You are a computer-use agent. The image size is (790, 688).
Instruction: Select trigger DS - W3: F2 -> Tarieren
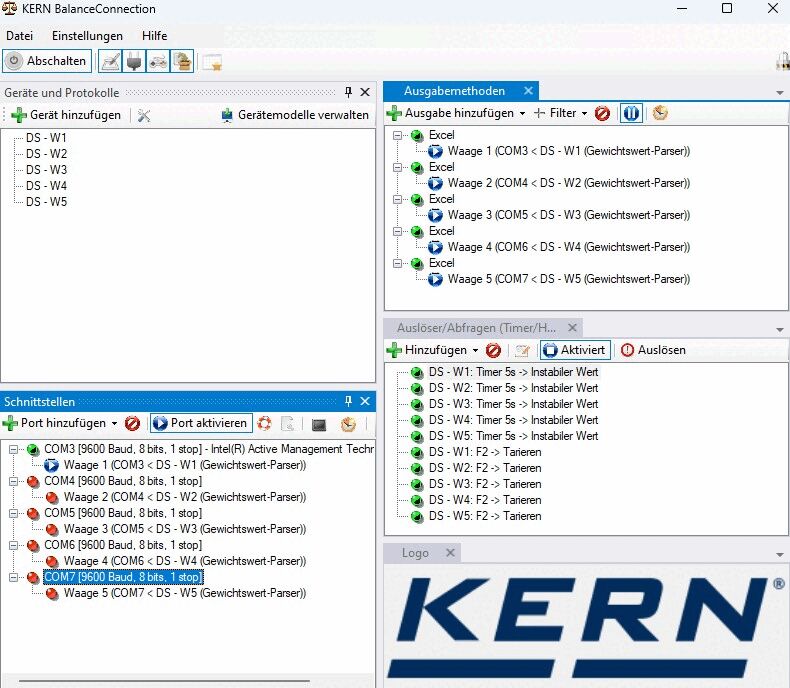click(485, 485)
